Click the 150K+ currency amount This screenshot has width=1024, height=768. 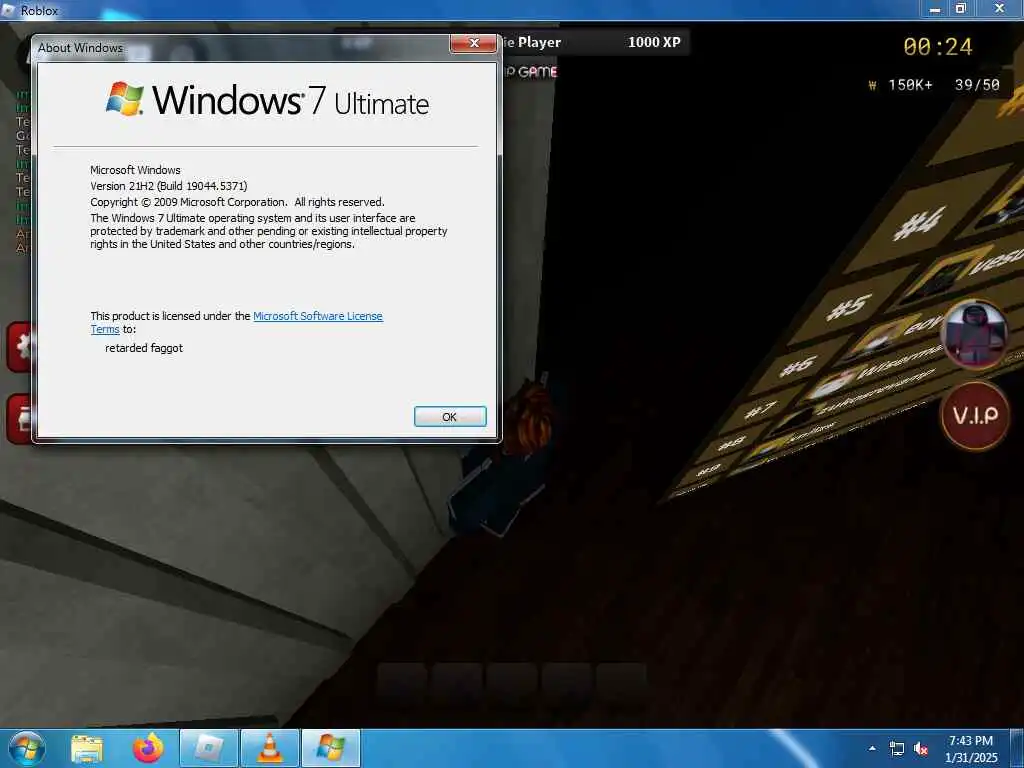pyautogui.click(x=910, y=86)
